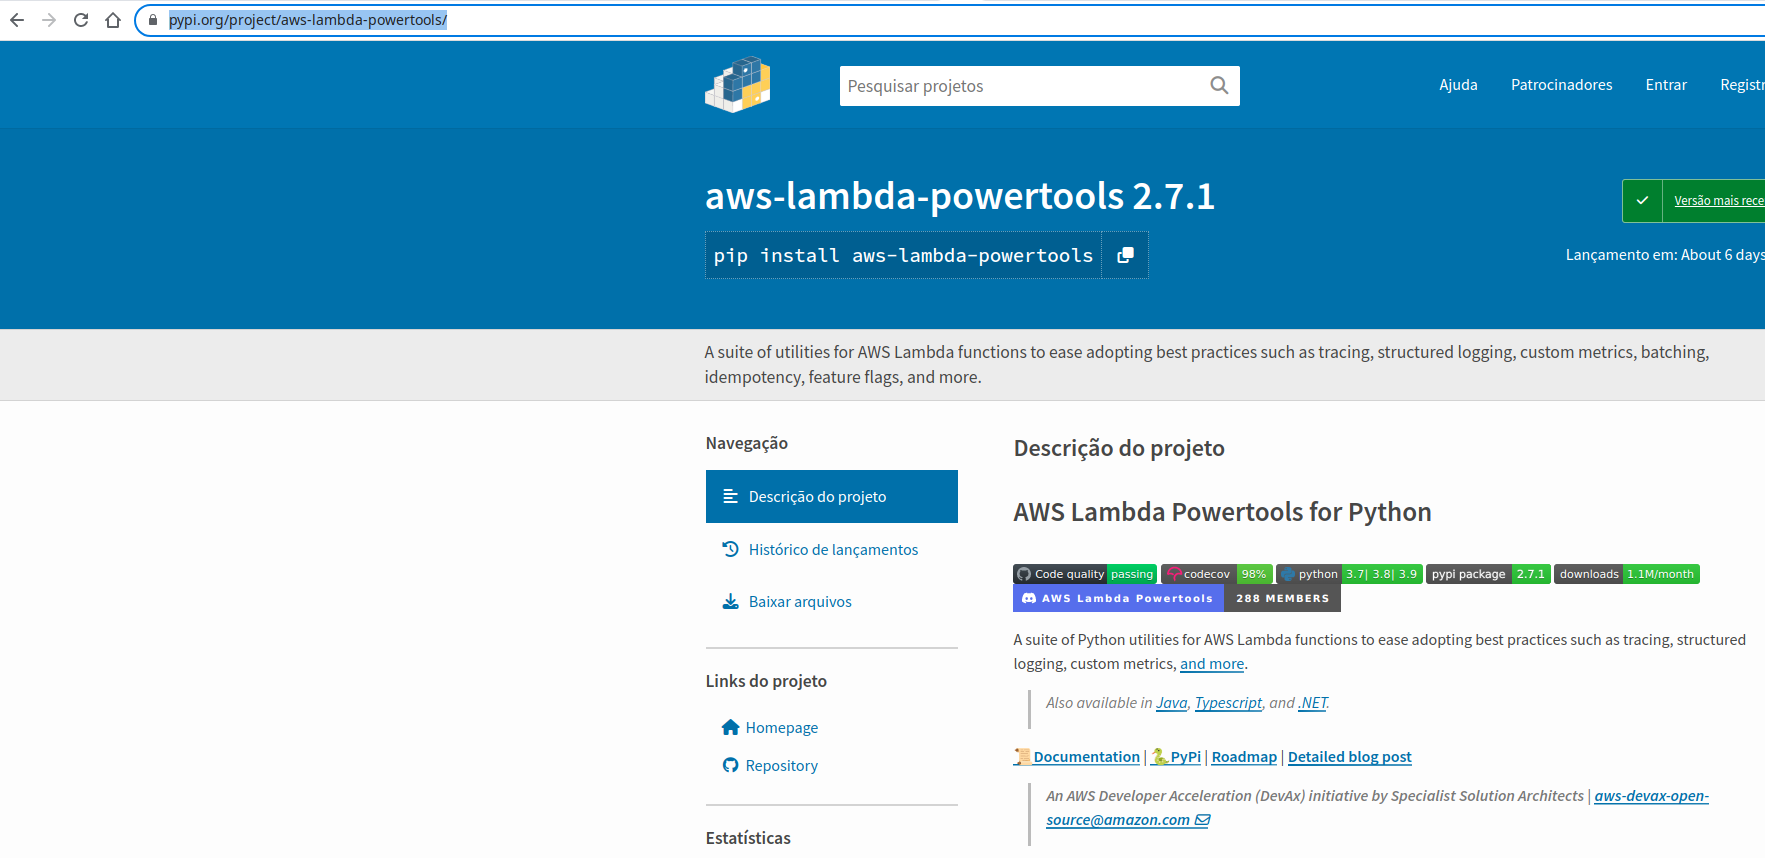Open the PyPi link with snake emoji
The height and width of the screenshot is (858, 1765).
pos(1176,757)
